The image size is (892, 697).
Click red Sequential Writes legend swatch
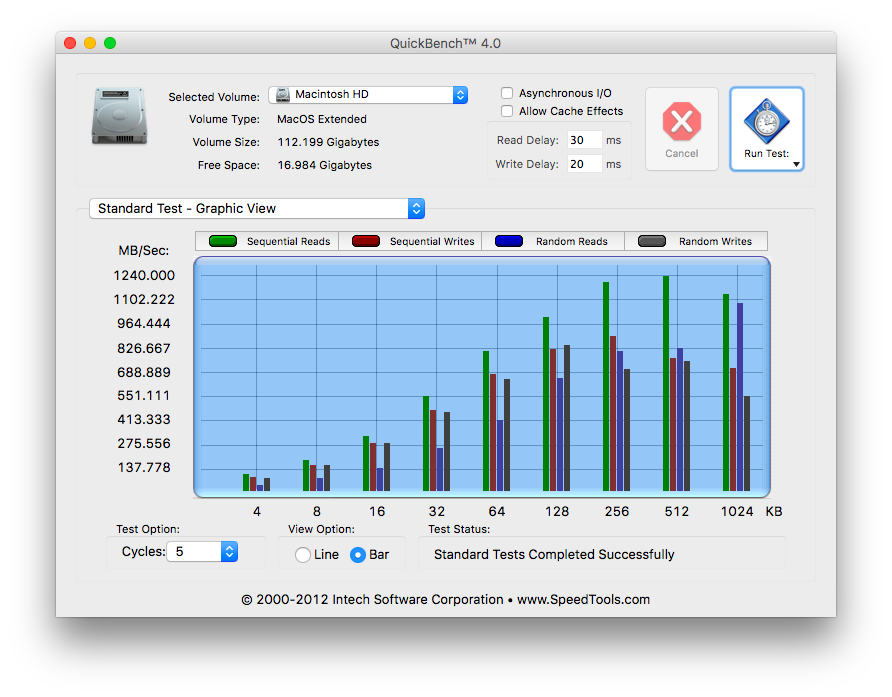click(x=366, y=241)
